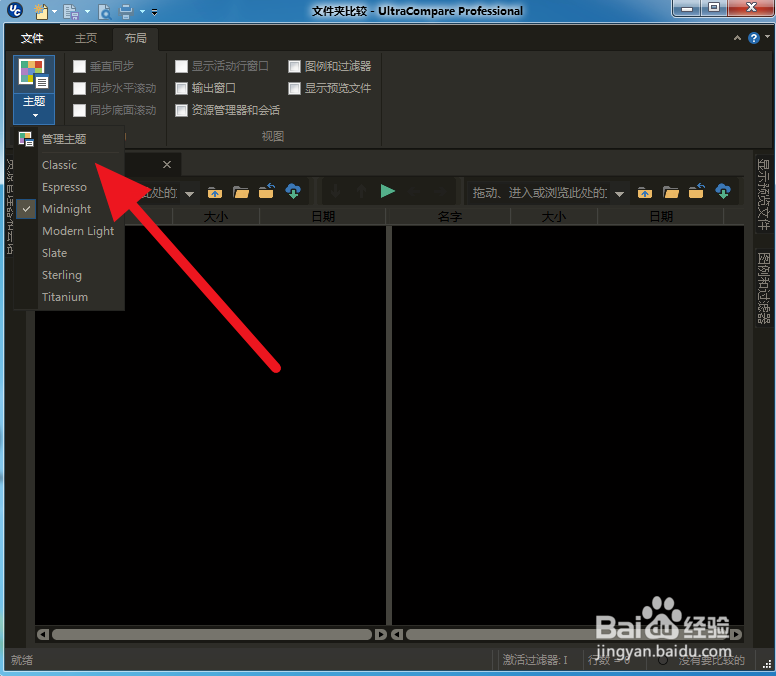This screenshot has height=676, width=776.
Task: Click the previous difference up arrow icon
Action: pyautogui.click(x=361, y=191)
